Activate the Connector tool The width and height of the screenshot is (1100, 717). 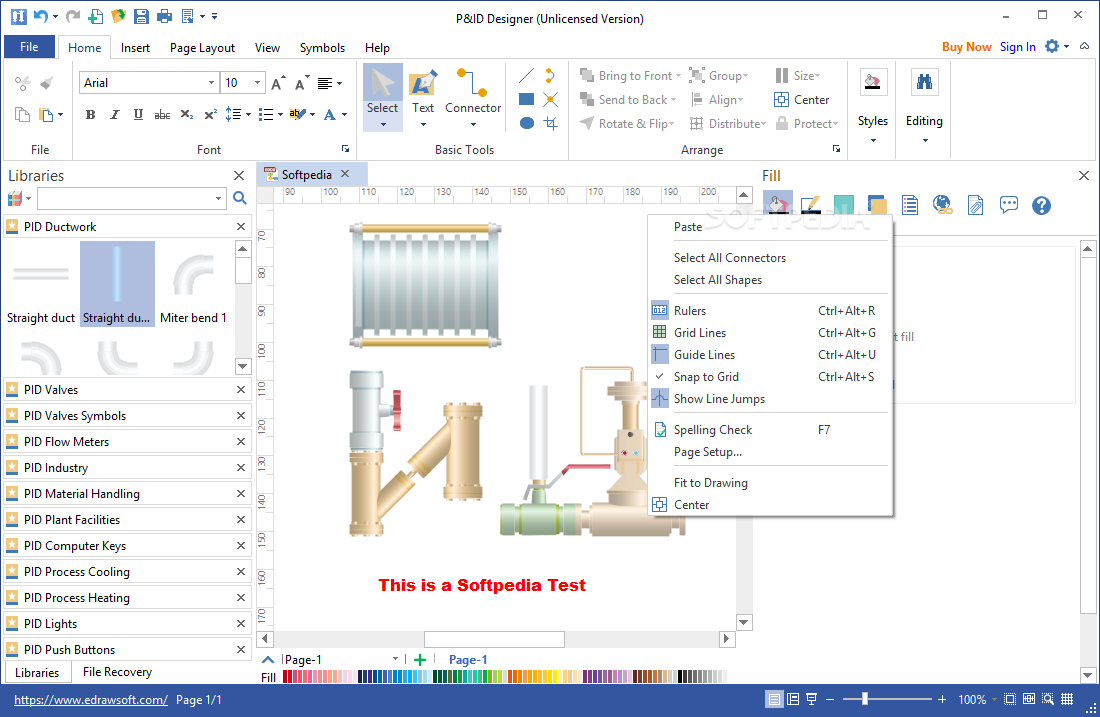coord(473,97)
